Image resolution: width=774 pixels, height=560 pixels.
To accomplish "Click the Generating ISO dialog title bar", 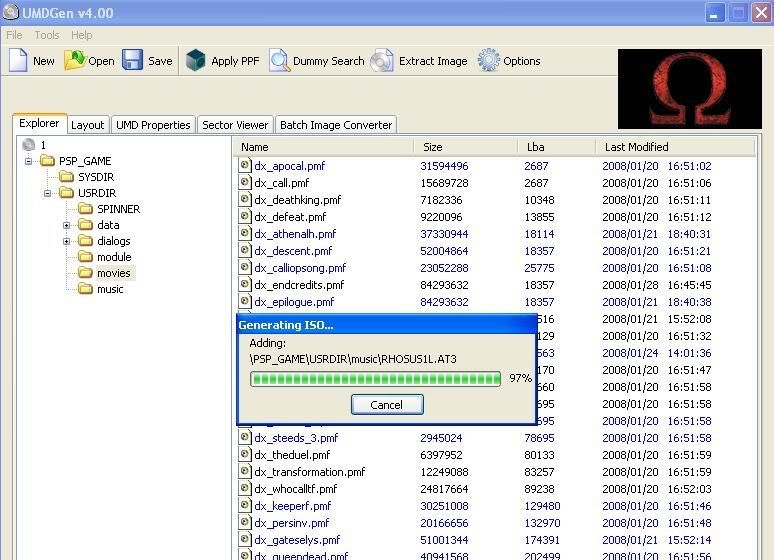I will (387, 325).
